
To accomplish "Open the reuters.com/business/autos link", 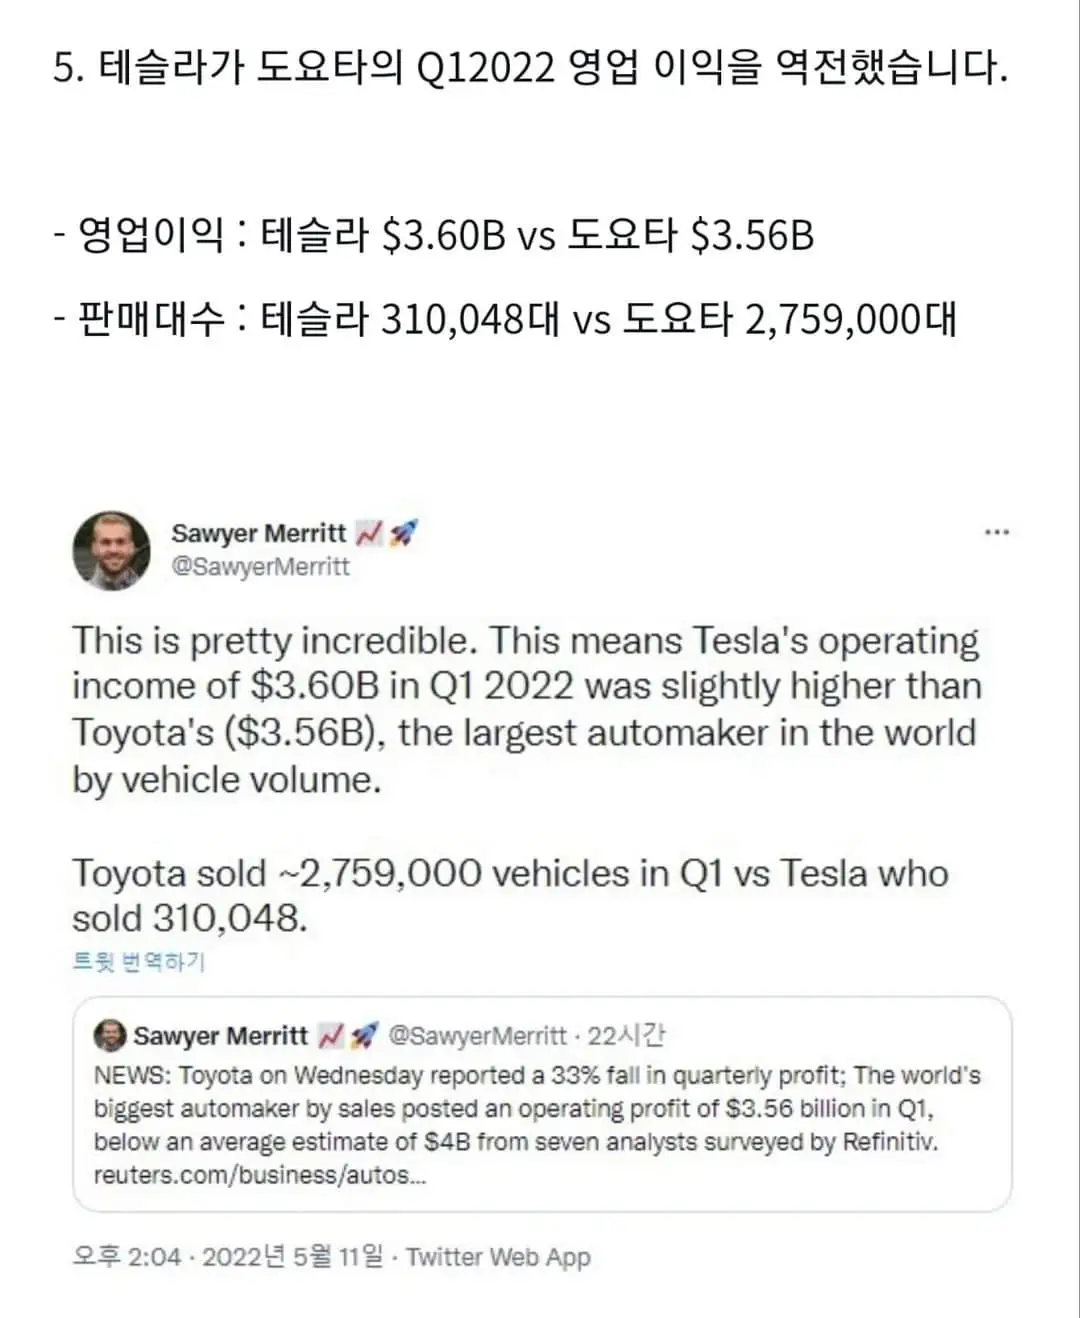I will click(x=260, y=1175).
